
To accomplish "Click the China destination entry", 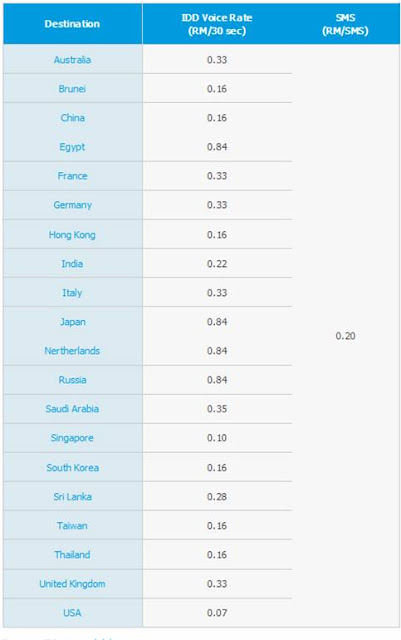I will [x=72, y=118].
